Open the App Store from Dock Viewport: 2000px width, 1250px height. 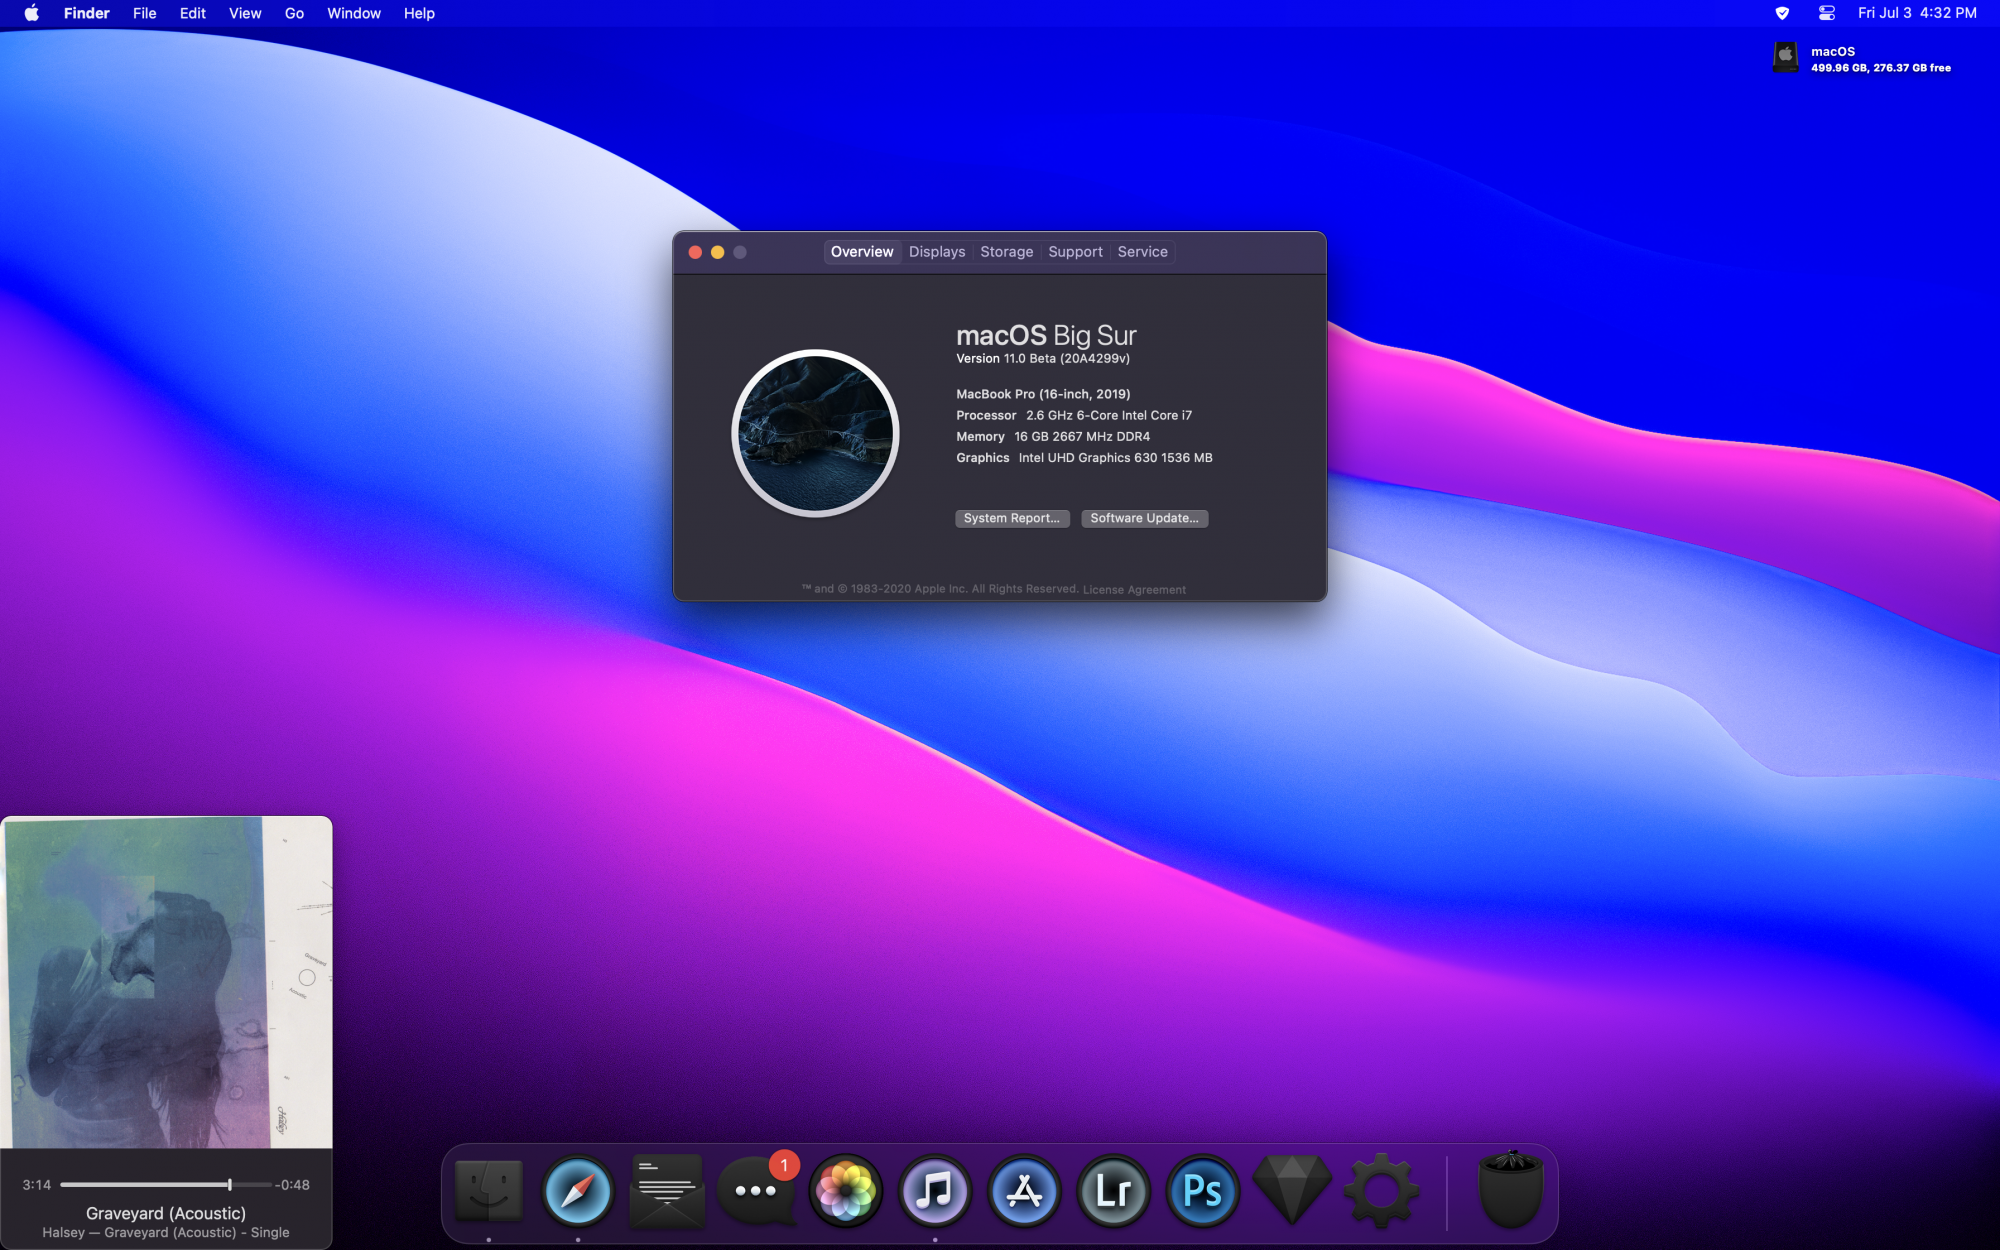pyautogui.click(x=1024, y=1191)
